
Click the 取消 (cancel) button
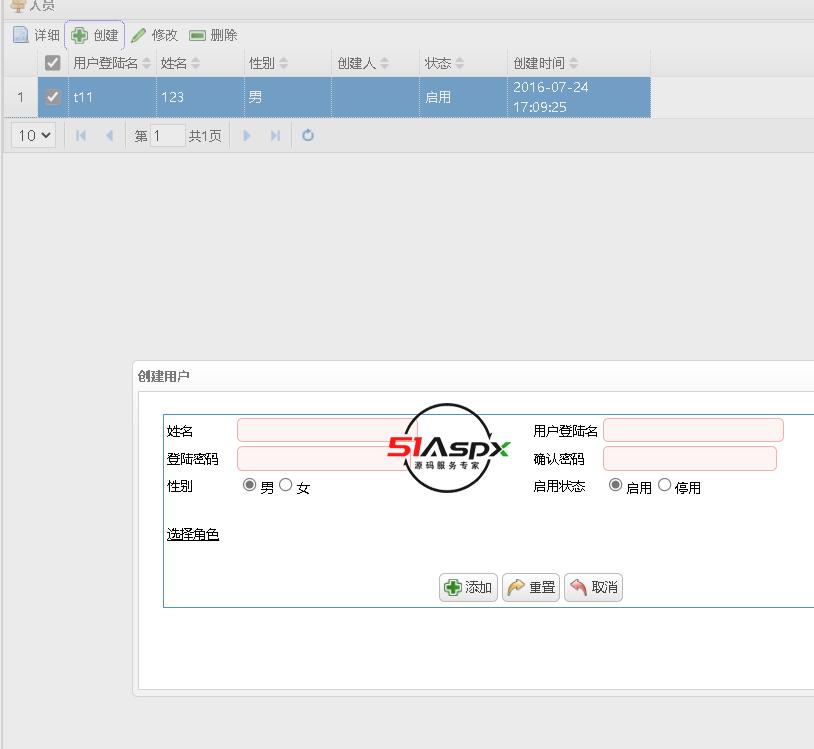(x=593, y=587)
